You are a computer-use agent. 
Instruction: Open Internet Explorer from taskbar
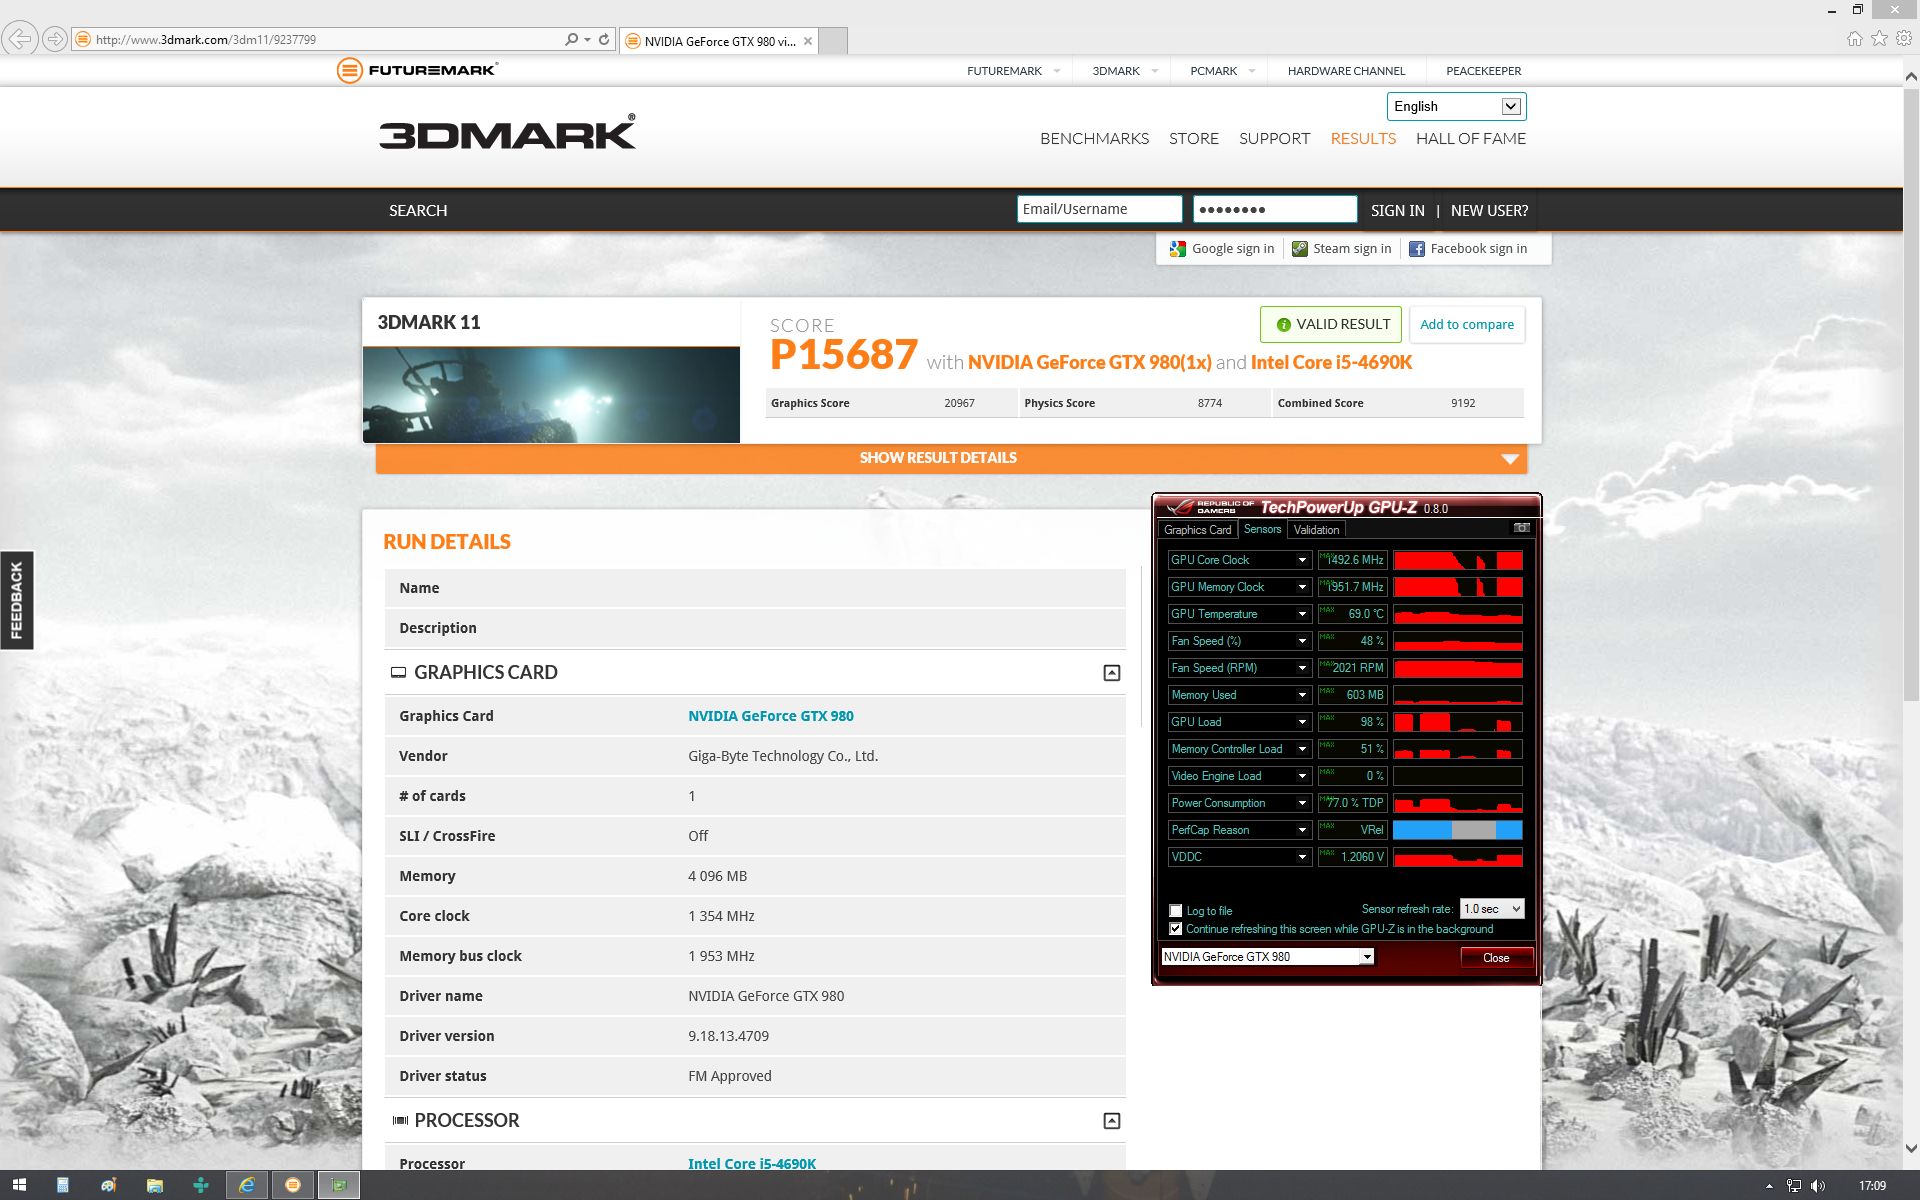point(246,1185)
